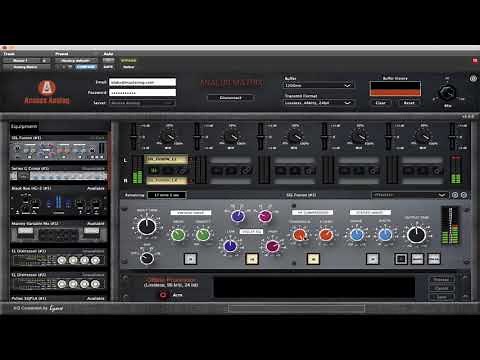Image resolution: width=480 pixels, height=360 pixels.
Task: Open the Buffer size dropdown
Action: pos(319,85)
